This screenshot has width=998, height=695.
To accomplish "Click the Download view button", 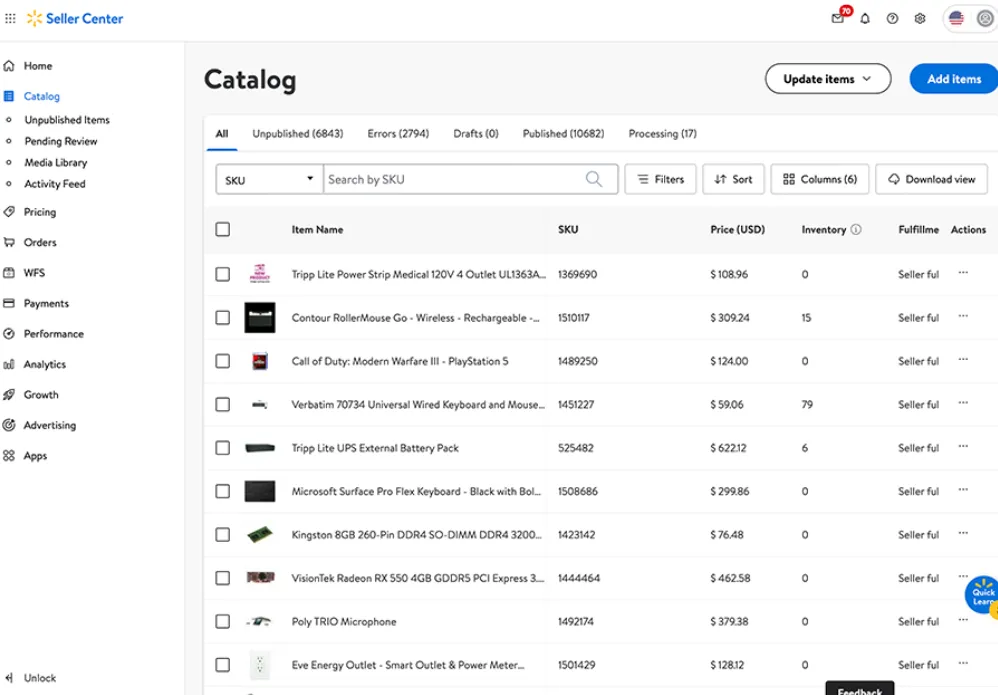I will point(931,179).
